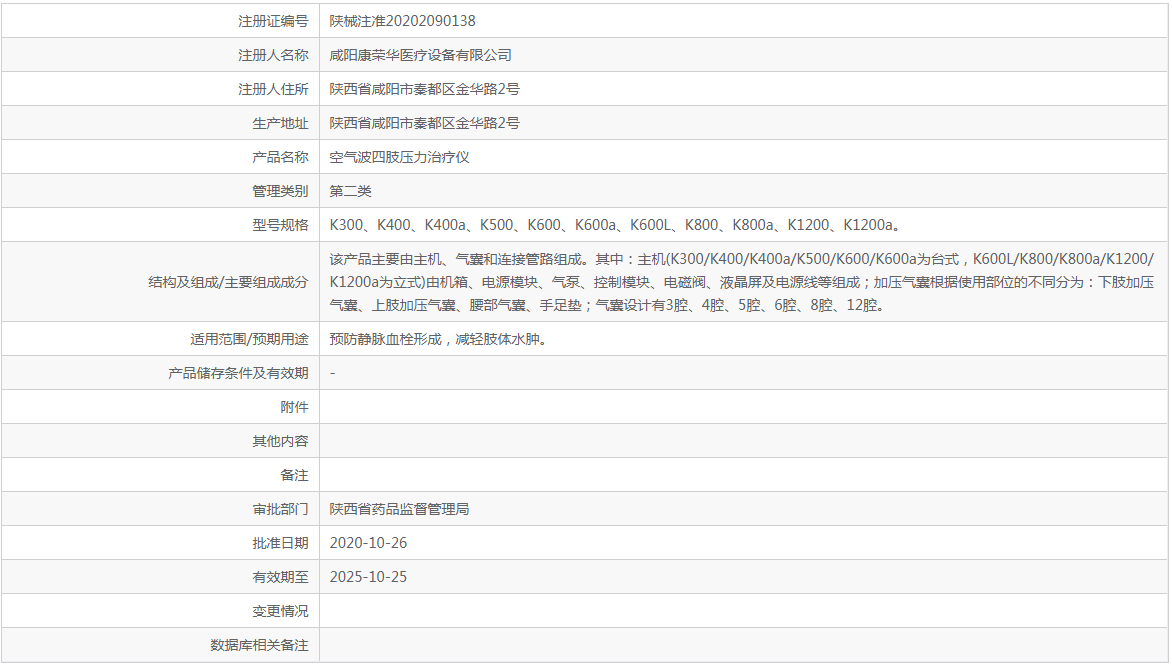Screen dimensions: 1172x665
Task: Select company name 咸阳康荣华医疗设备有限公司
Action: 421,55
